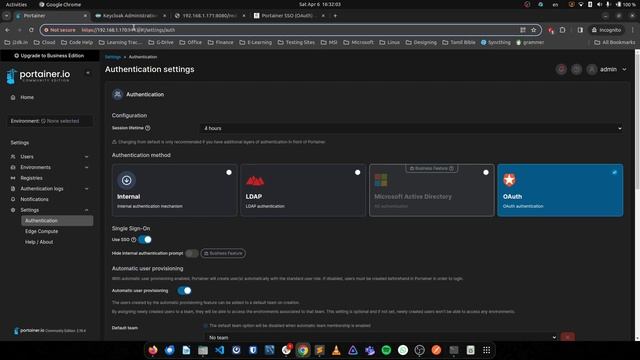The image size is (640, 360).
Task: Click the Authentication logs sidebar icon
Action: tap(13, 189)
